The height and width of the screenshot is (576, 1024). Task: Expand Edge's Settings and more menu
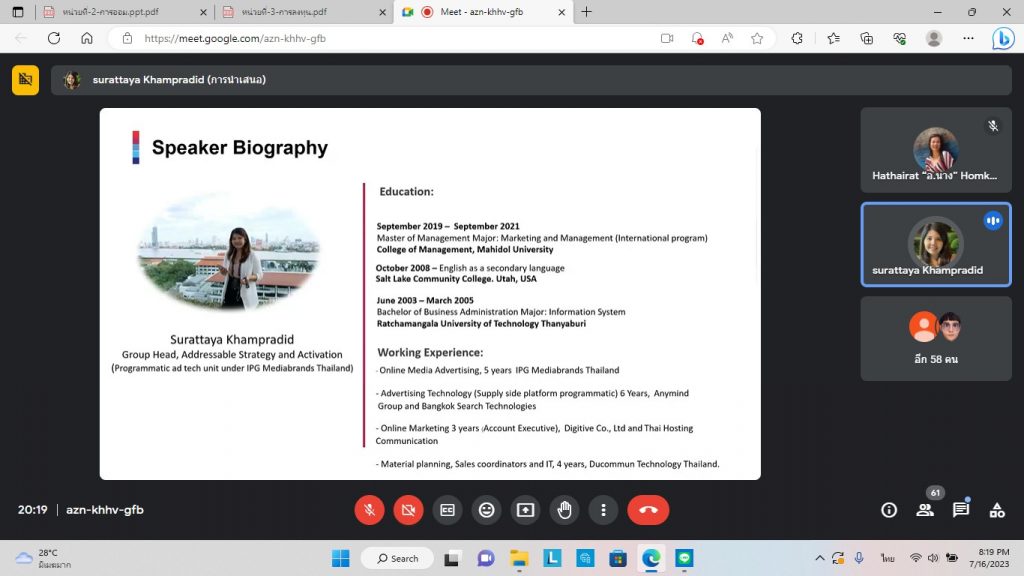coord(967,38)
